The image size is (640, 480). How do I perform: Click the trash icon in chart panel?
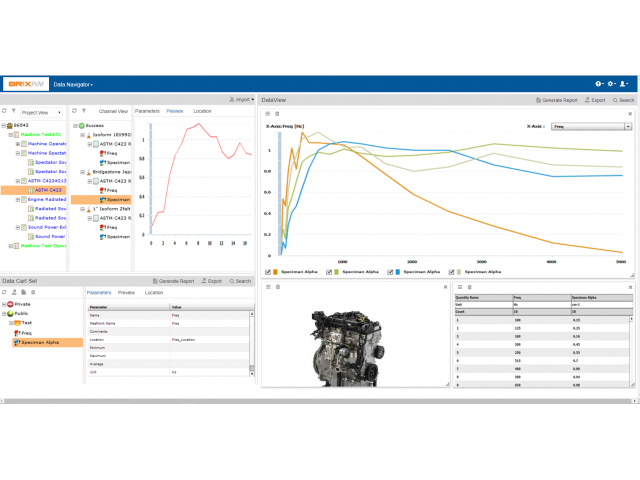[x=277, y=114]
